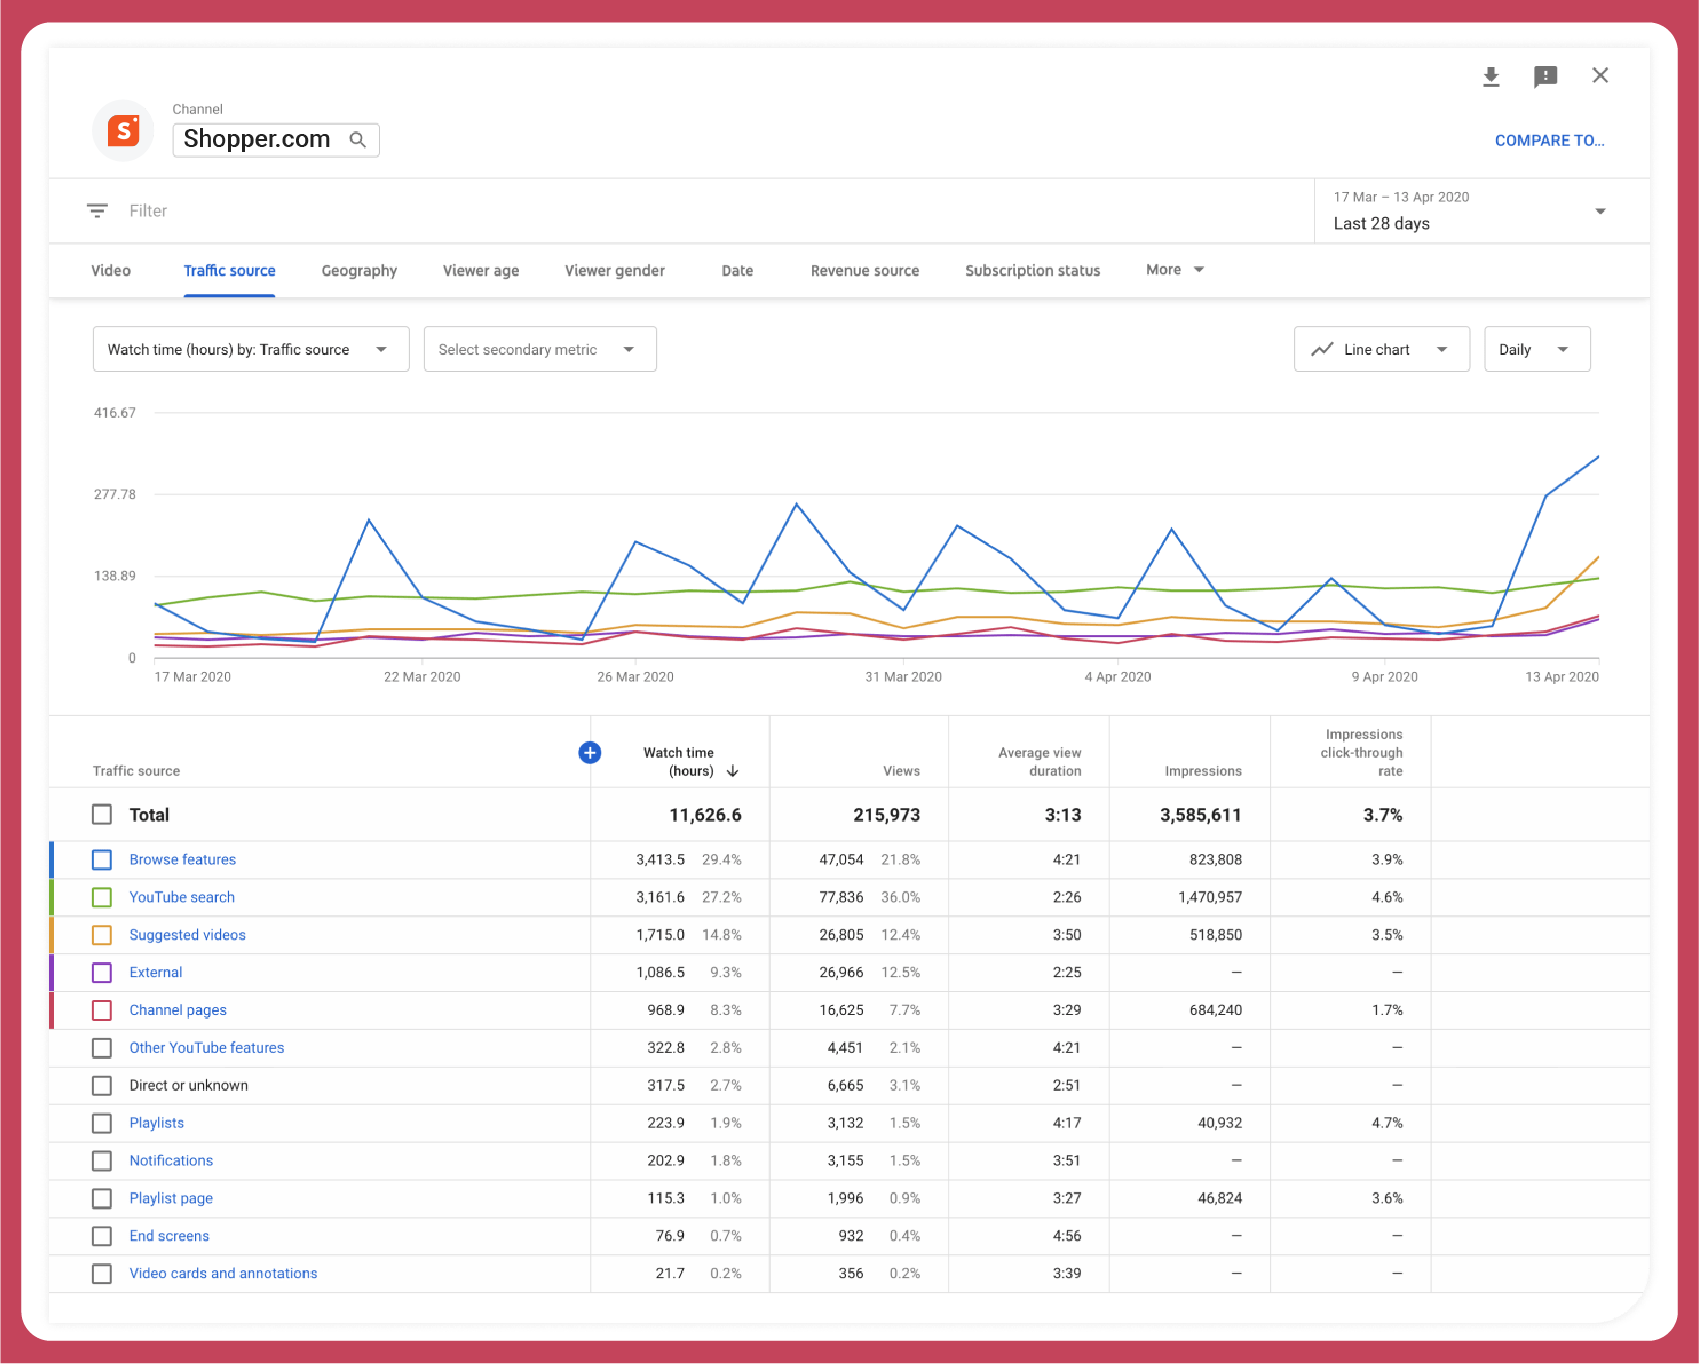The height and width of the screenshot is (1364, 1699).
Task: Click the total impressions 3,585,611
Action: pyautogui.click(x=1200, y=815)
